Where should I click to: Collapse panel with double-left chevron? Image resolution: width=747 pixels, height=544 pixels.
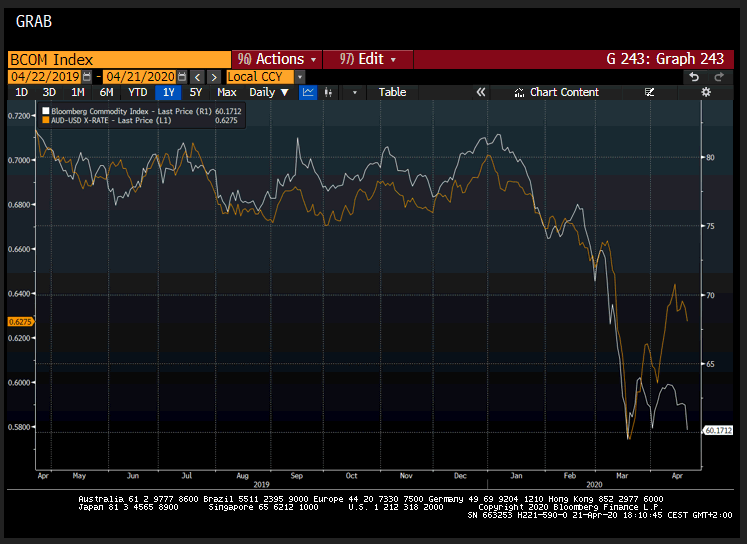click(481, 92)
